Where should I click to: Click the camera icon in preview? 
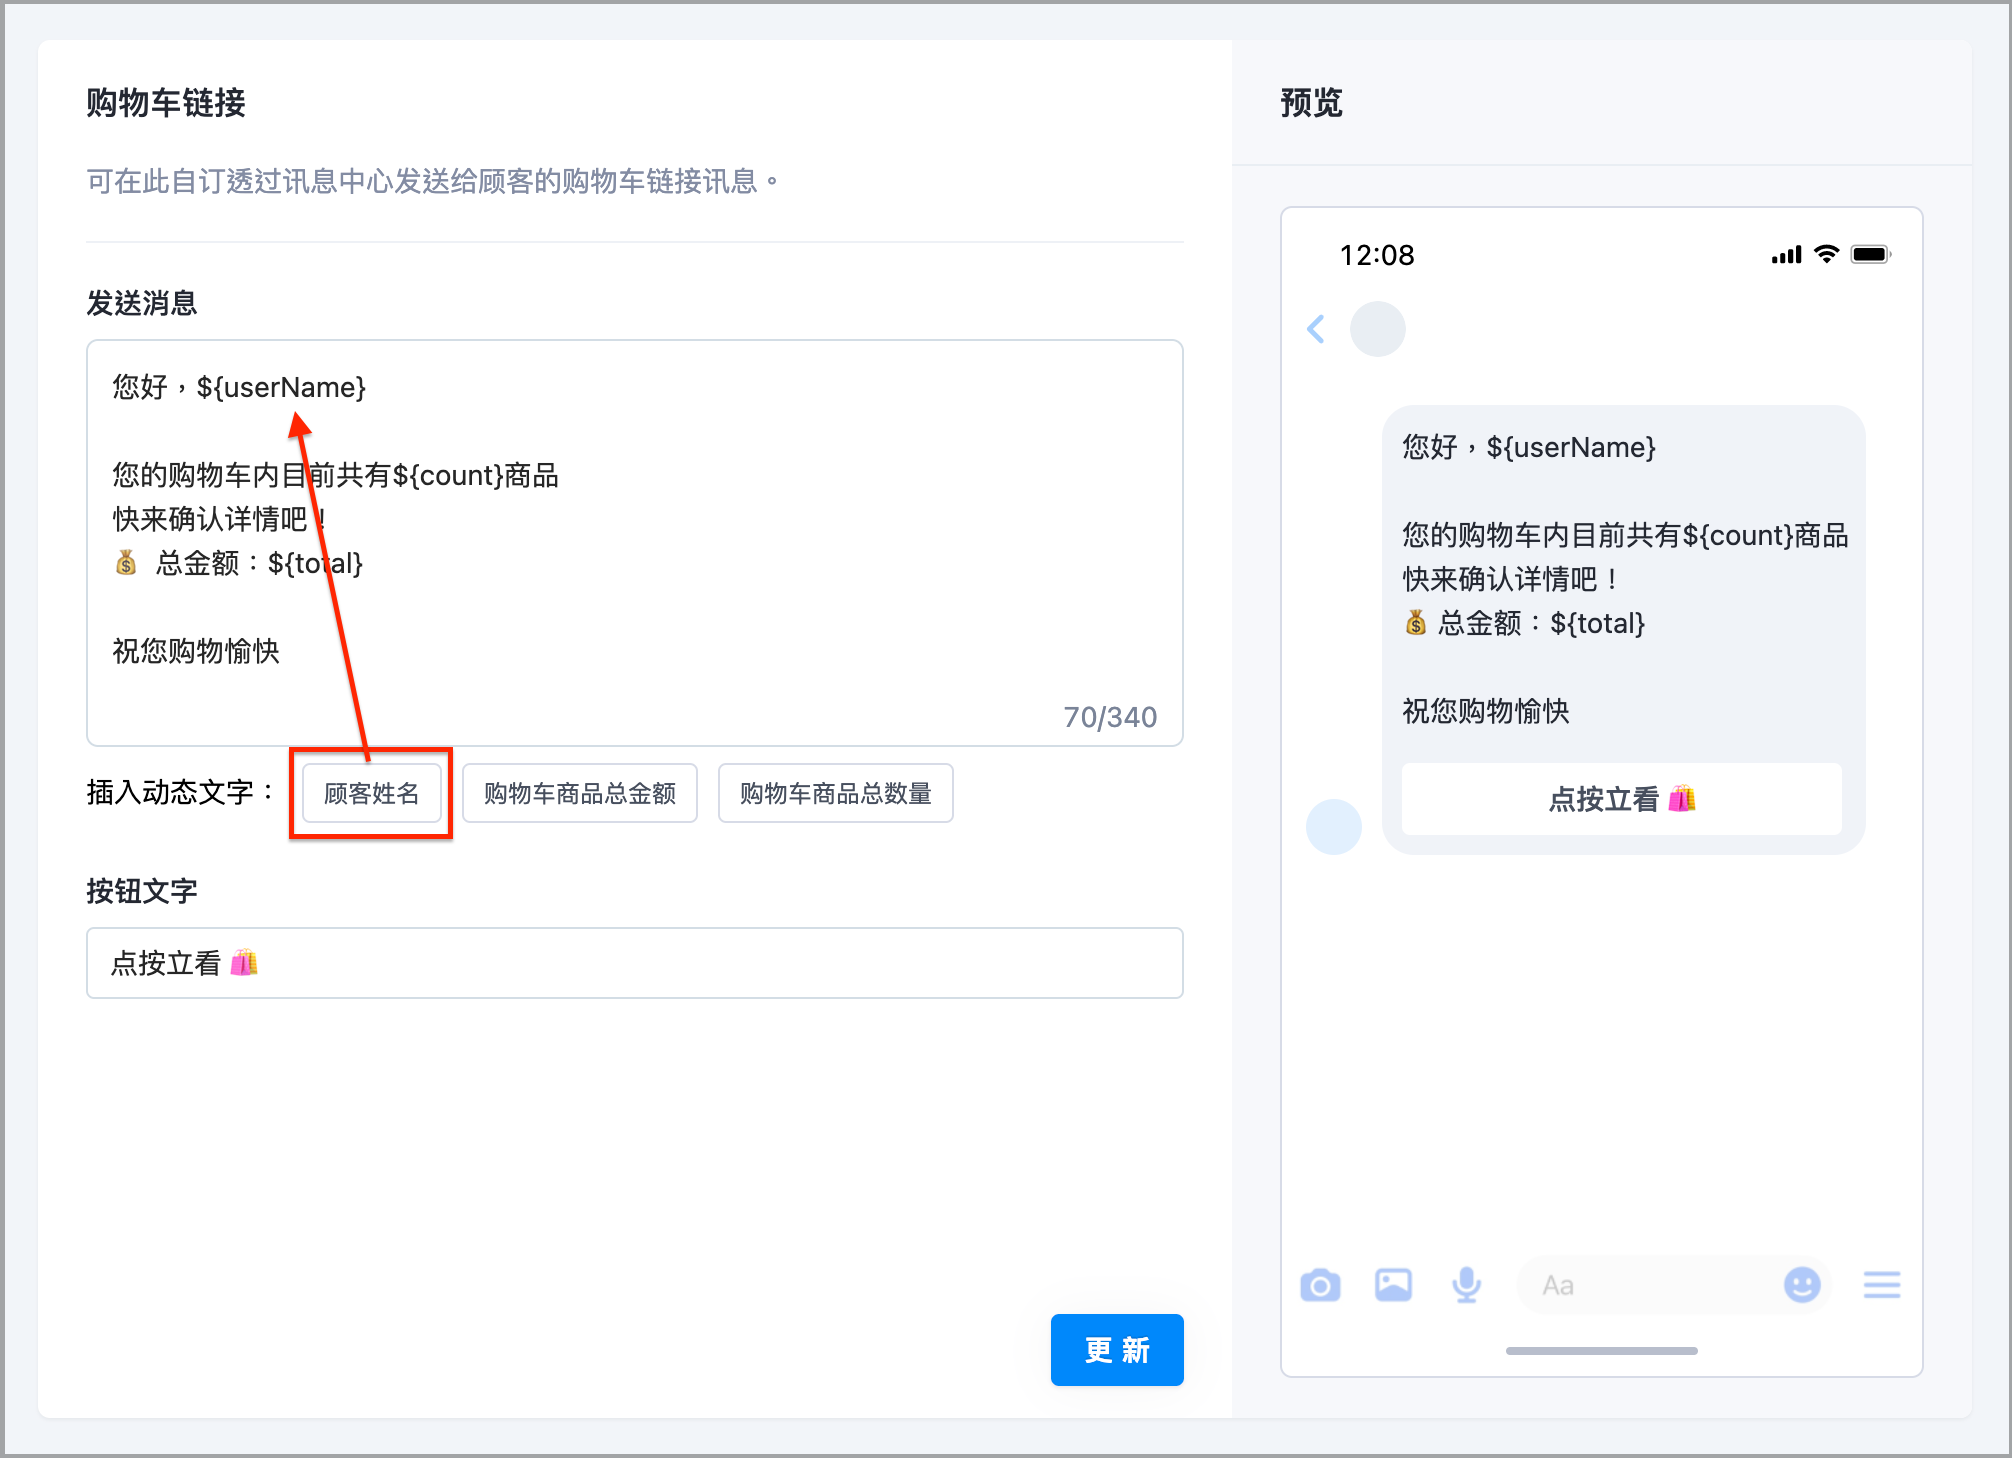[x=1320, y=1285]
